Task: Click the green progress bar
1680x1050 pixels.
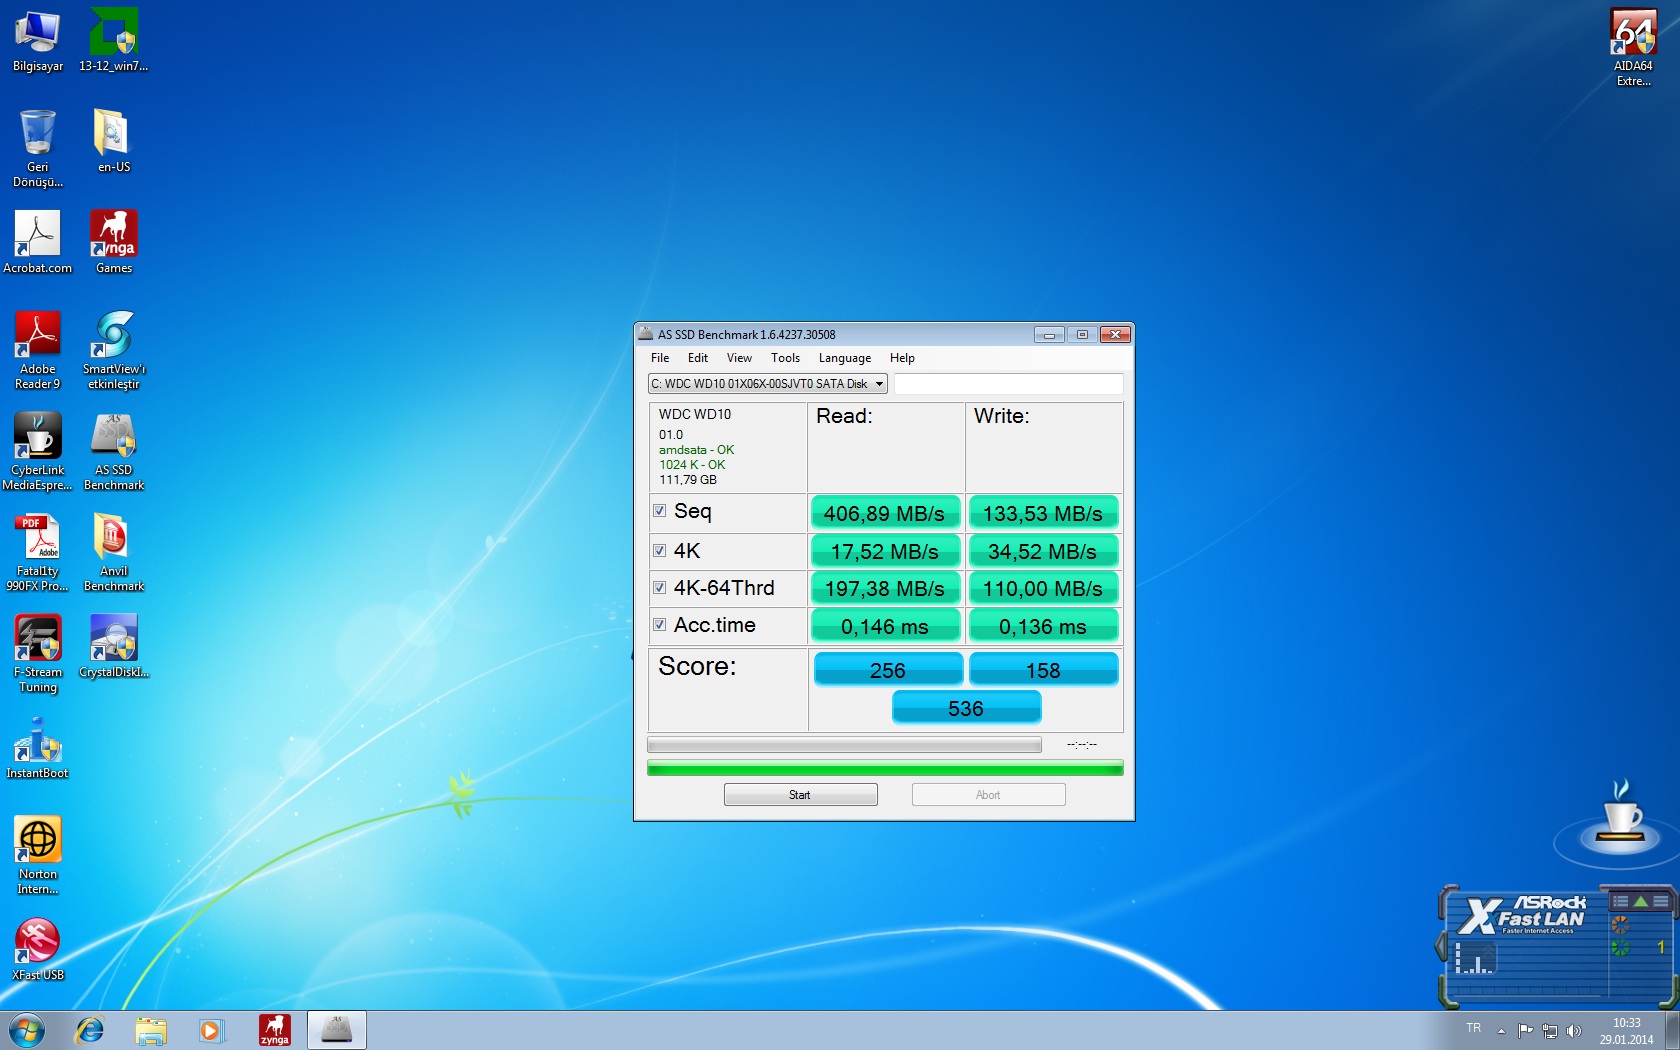Action: tap(885, 768)
